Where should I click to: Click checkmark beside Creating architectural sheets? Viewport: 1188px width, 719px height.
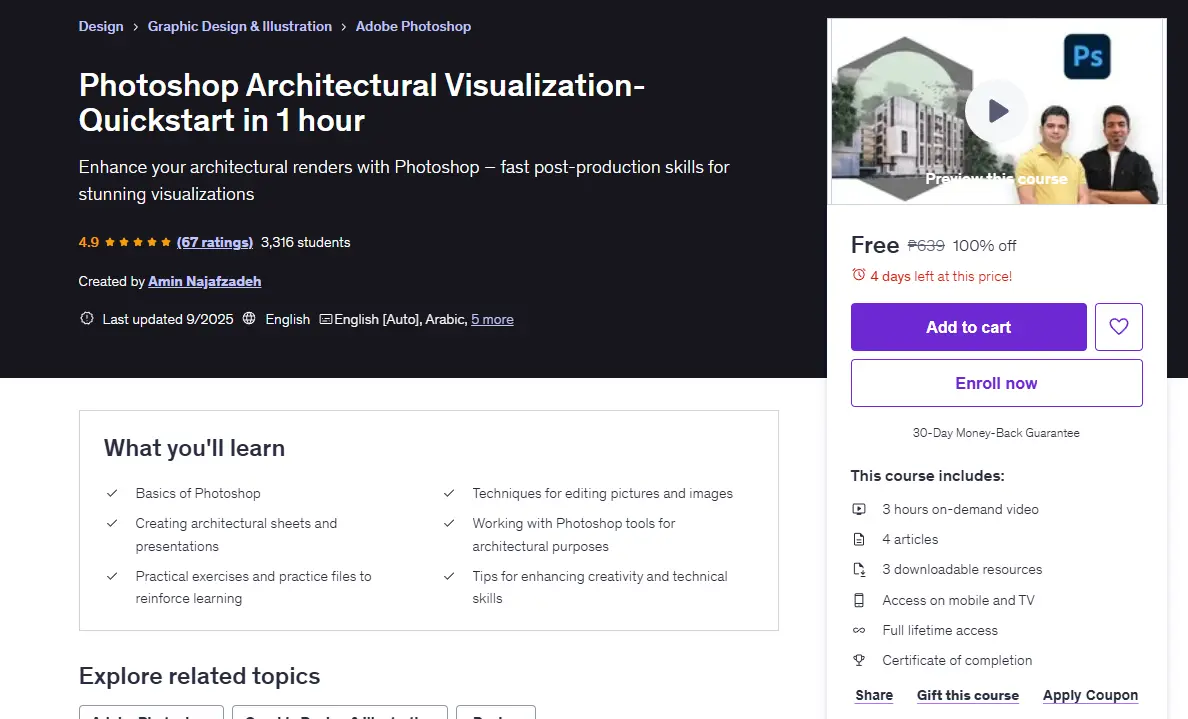[112, 524]
